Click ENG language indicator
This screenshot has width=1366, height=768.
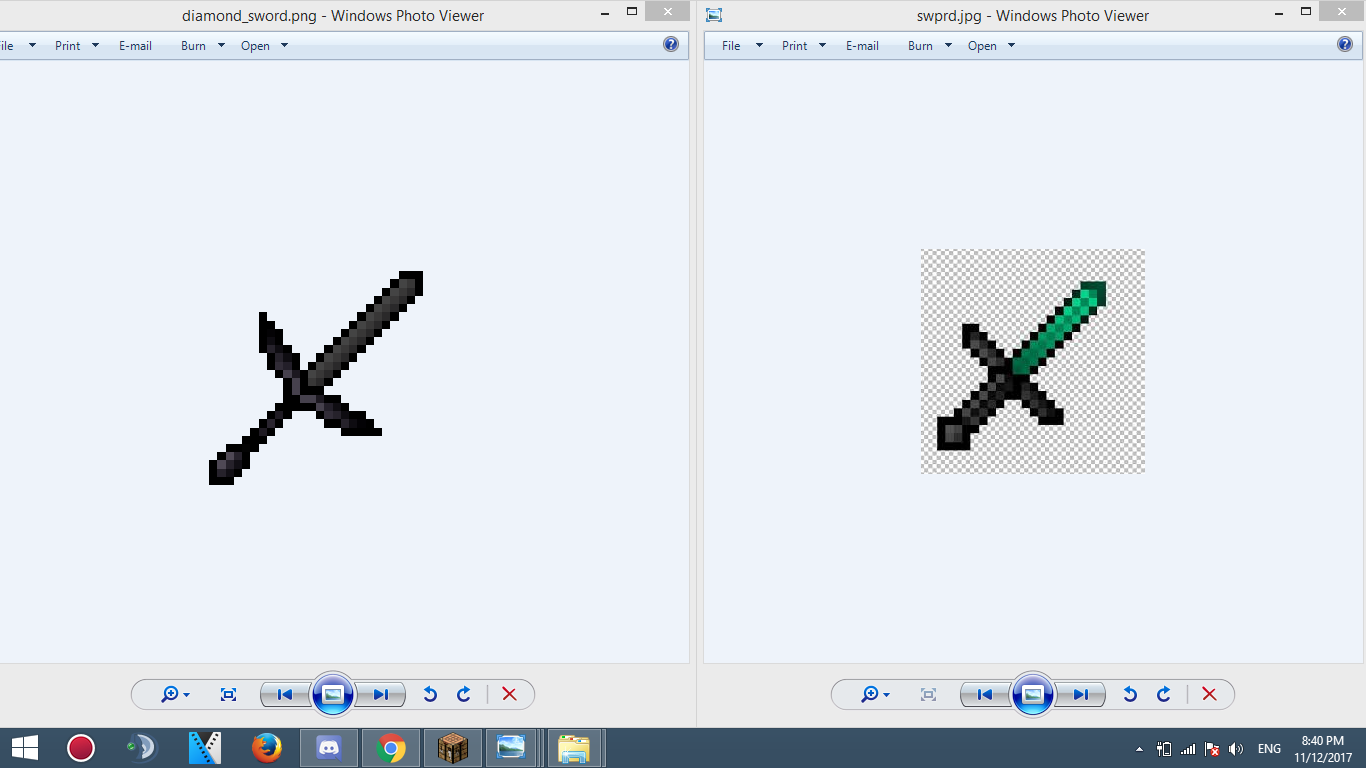coord(1269,749)
